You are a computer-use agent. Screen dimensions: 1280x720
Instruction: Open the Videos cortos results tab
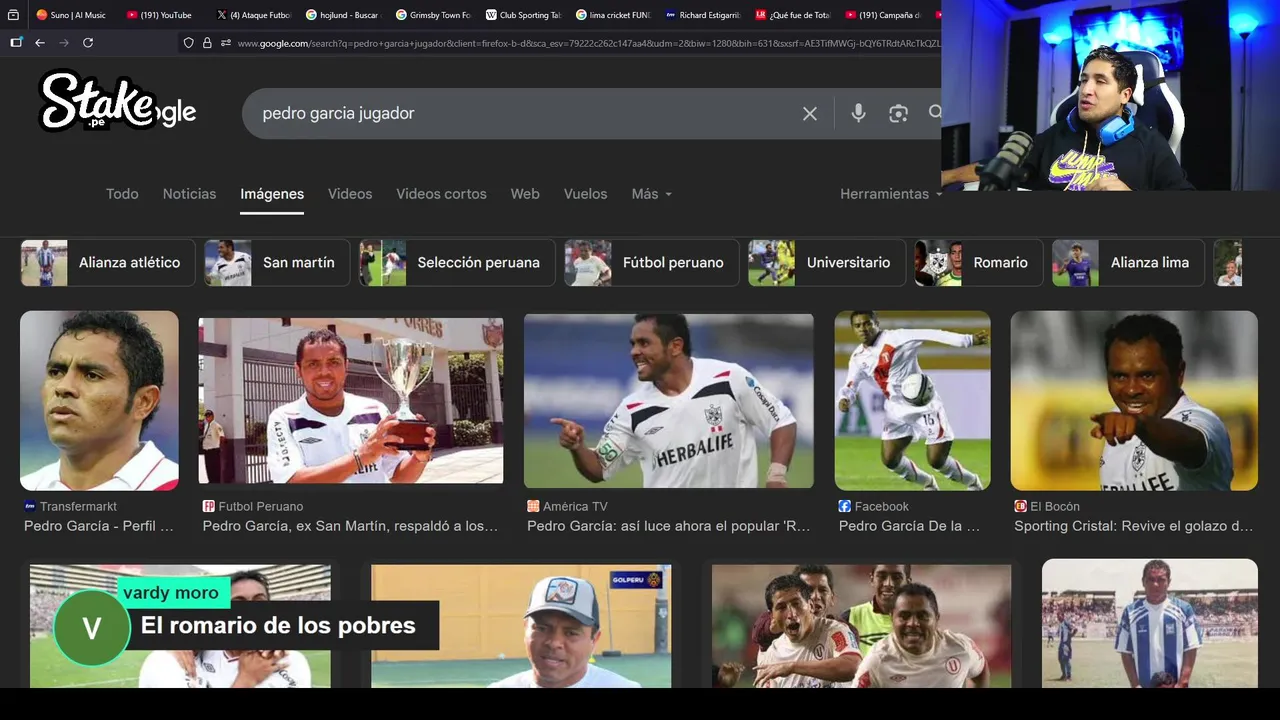(x=441, y=194)
